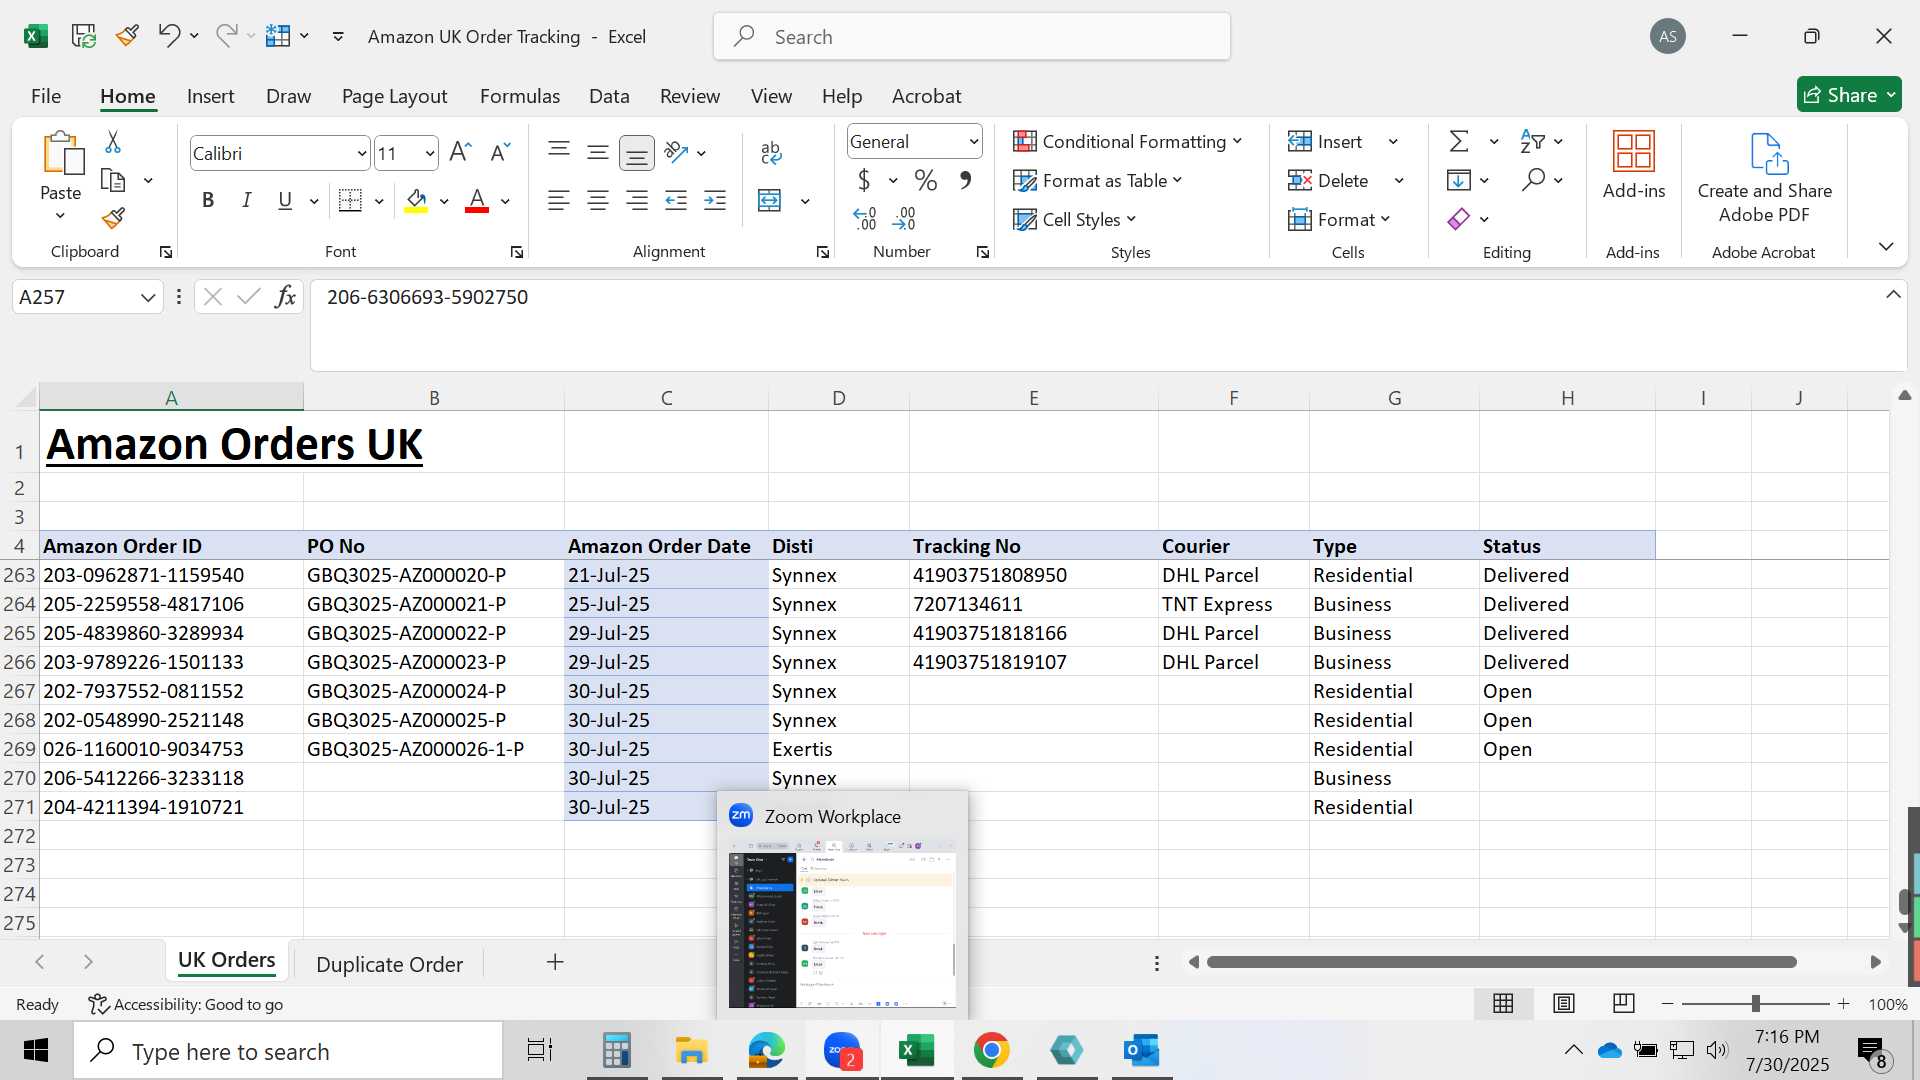Click the Paste clipboard icon
Image resolution: width=1920 pixels, height=1080 pixels.
pos(61,153)
